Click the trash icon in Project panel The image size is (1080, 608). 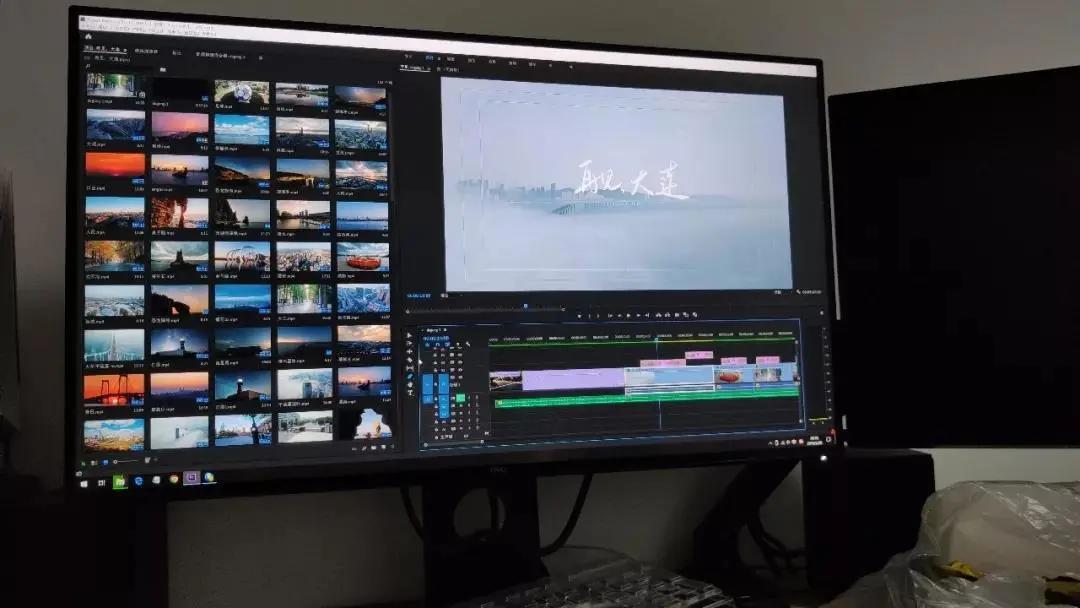pos(393,448)
